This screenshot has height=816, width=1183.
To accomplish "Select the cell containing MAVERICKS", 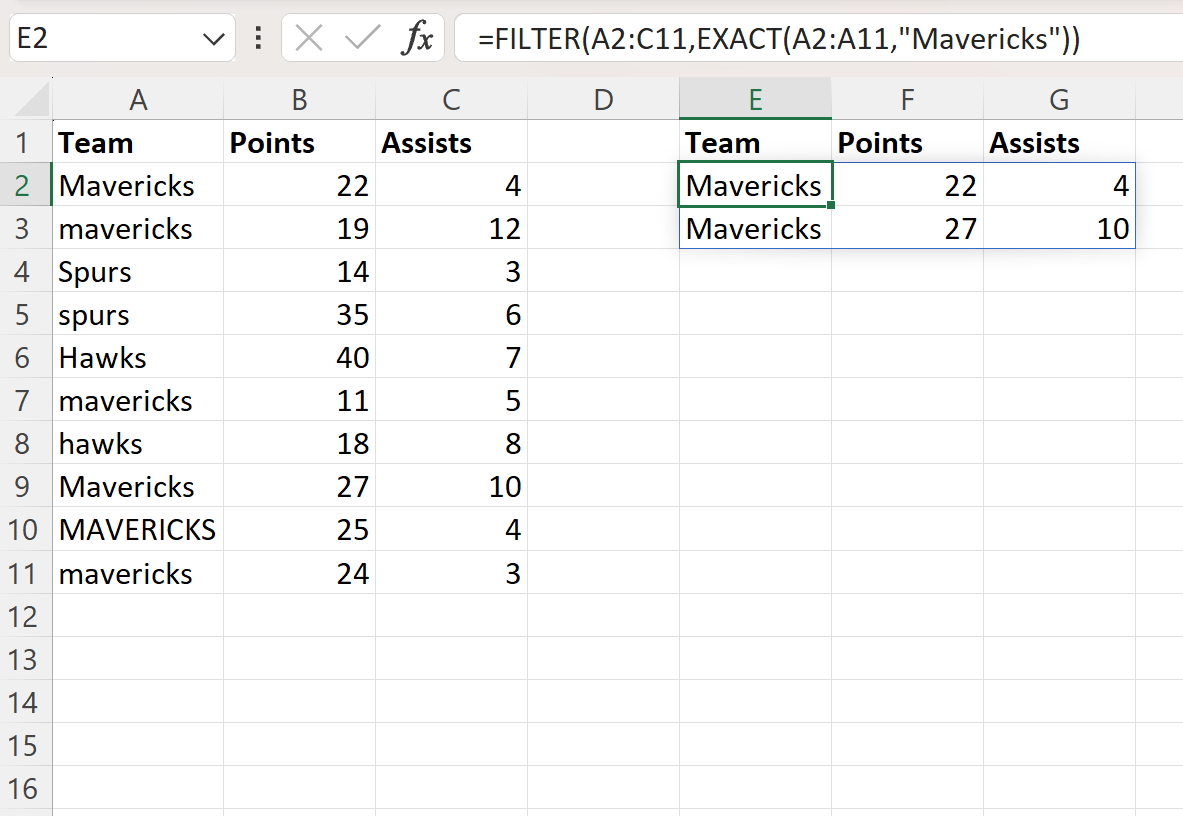I will (138, 530).
